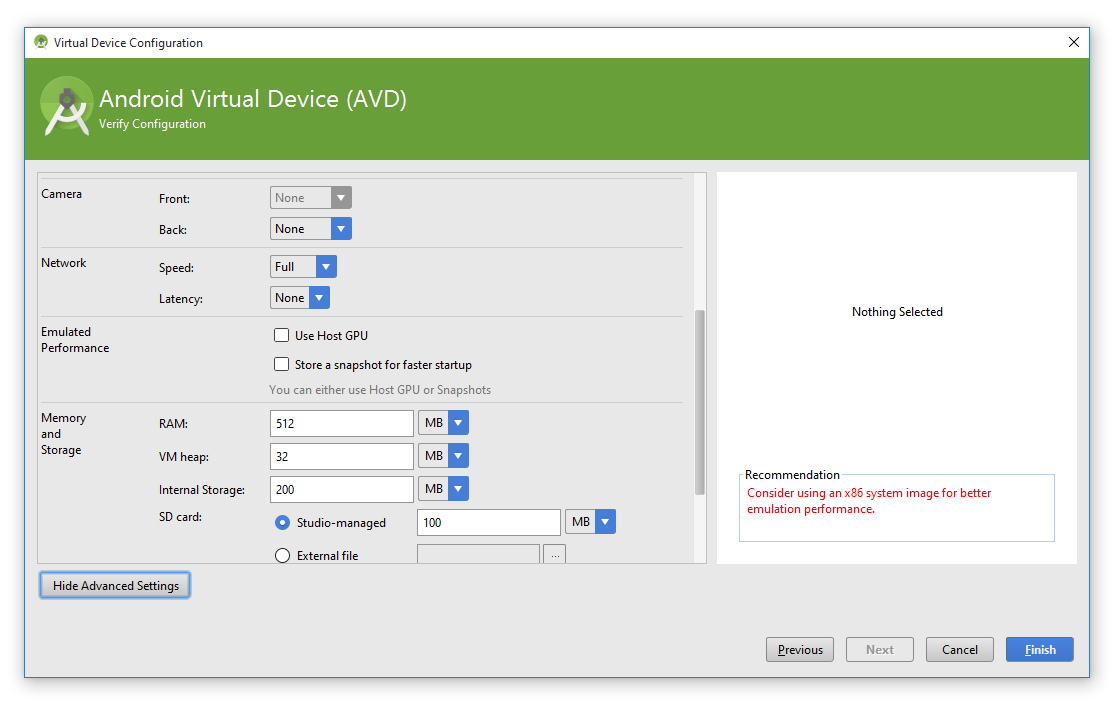
Task: Cancel the AVD configuration
Action: click(x=959, y=650)
